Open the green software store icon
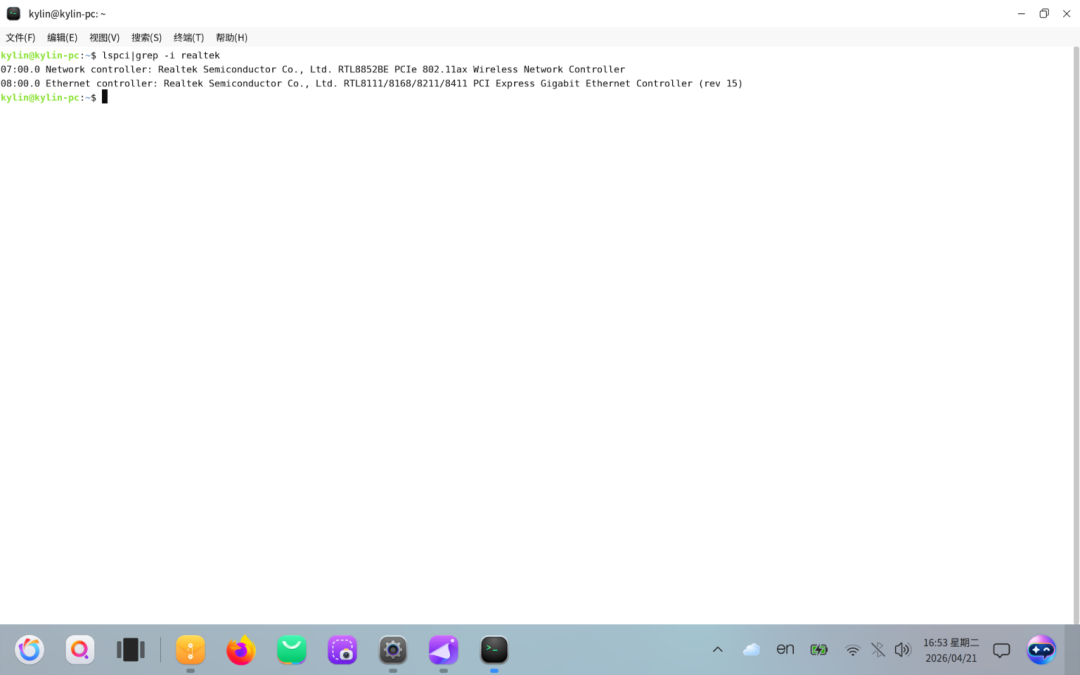The height and width of the screenshot is (675, 1080). point(291,650)
